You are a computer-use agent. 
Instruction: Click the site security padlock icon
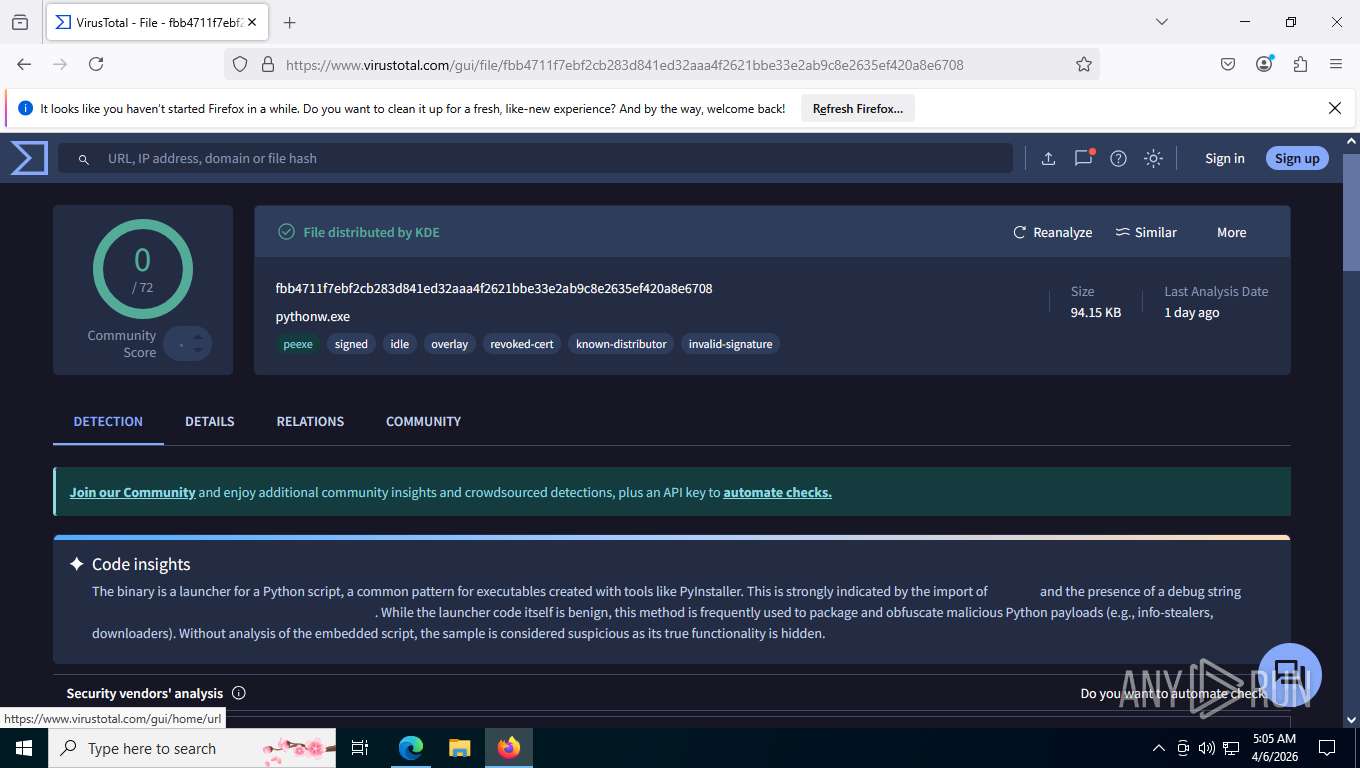[x=267, y=64]
